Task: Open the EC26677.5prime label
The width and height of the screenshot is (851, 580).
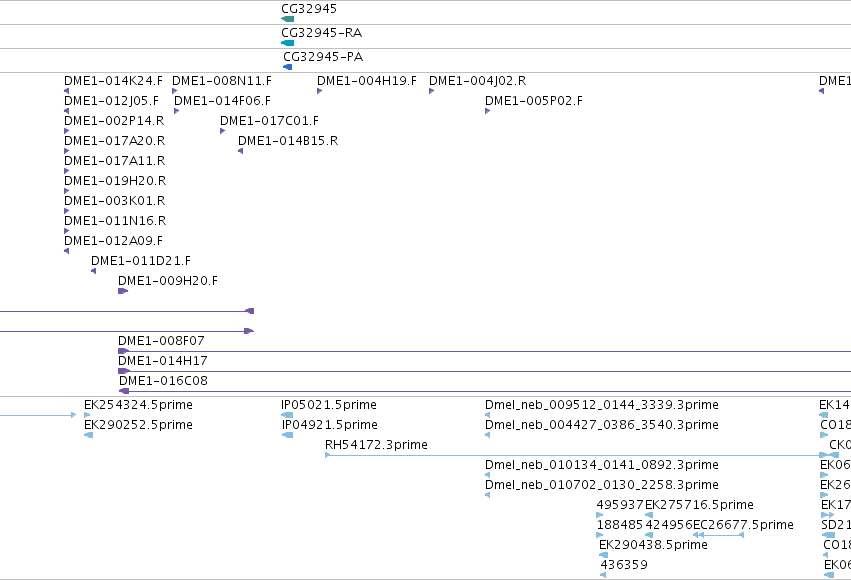Action: [x=743, y=525]
